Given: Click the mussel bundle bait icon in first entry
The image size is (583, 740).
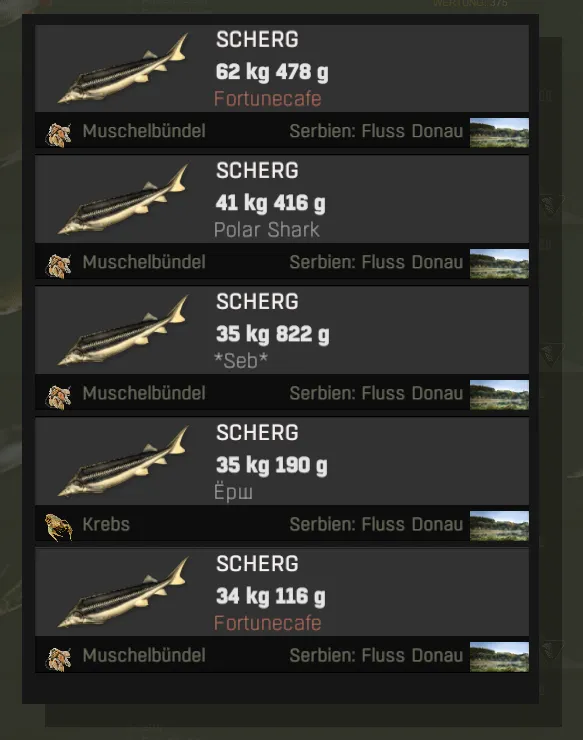Looking at the screenshot, I should (x=59, y=134).
